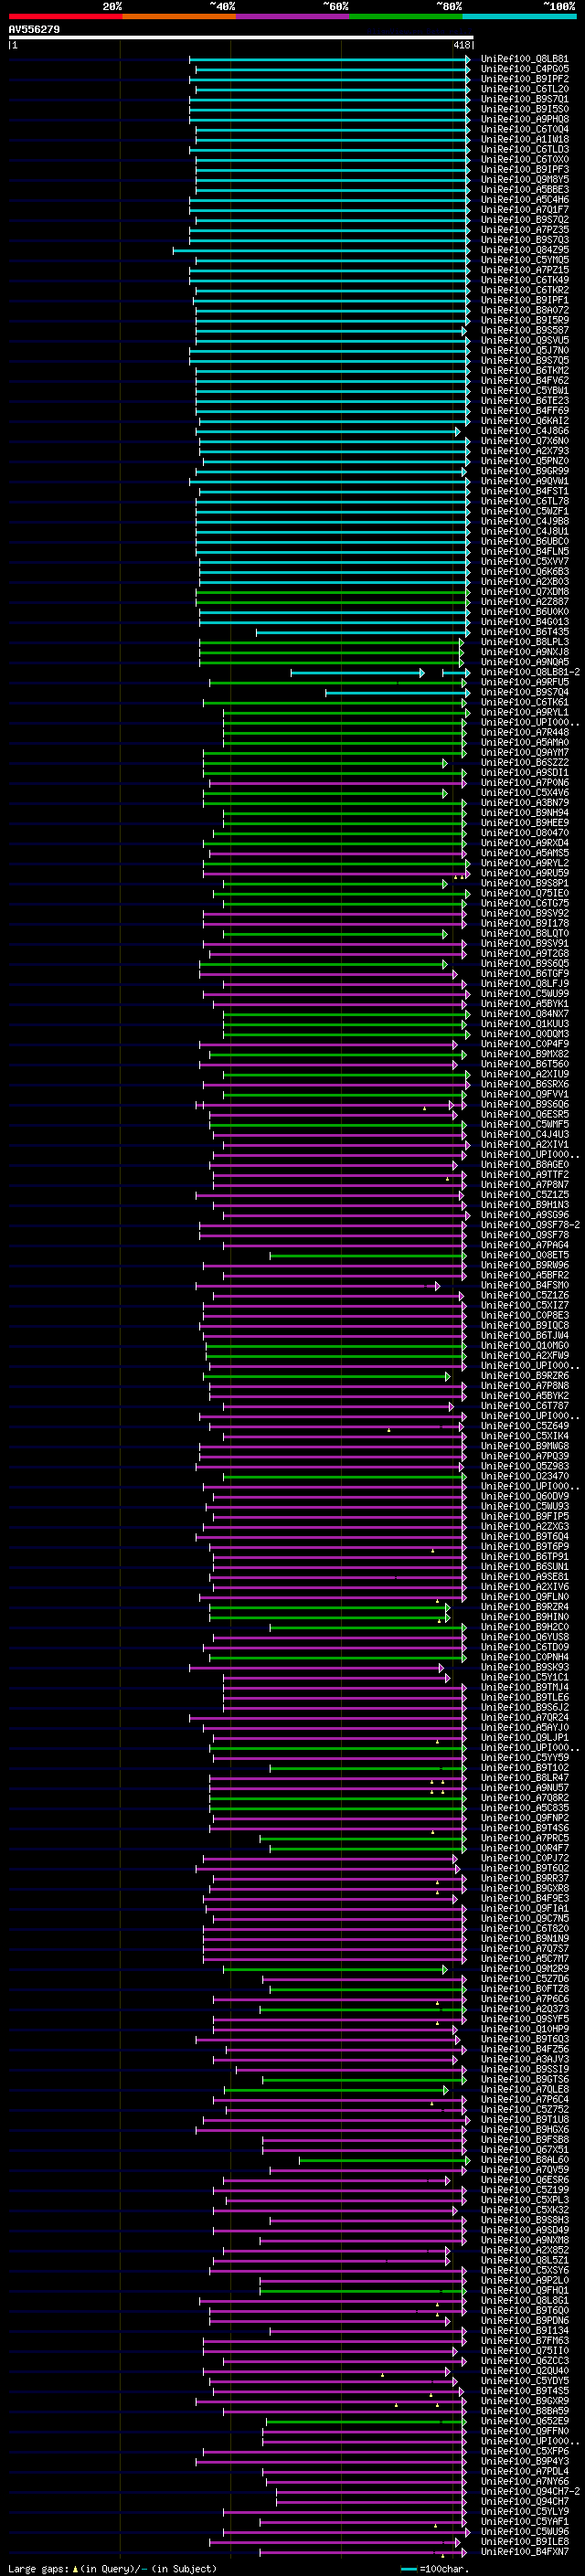Open hit UniRef100_C6TL20
The height and width of the screenshot is (2576, 585).
525,89
